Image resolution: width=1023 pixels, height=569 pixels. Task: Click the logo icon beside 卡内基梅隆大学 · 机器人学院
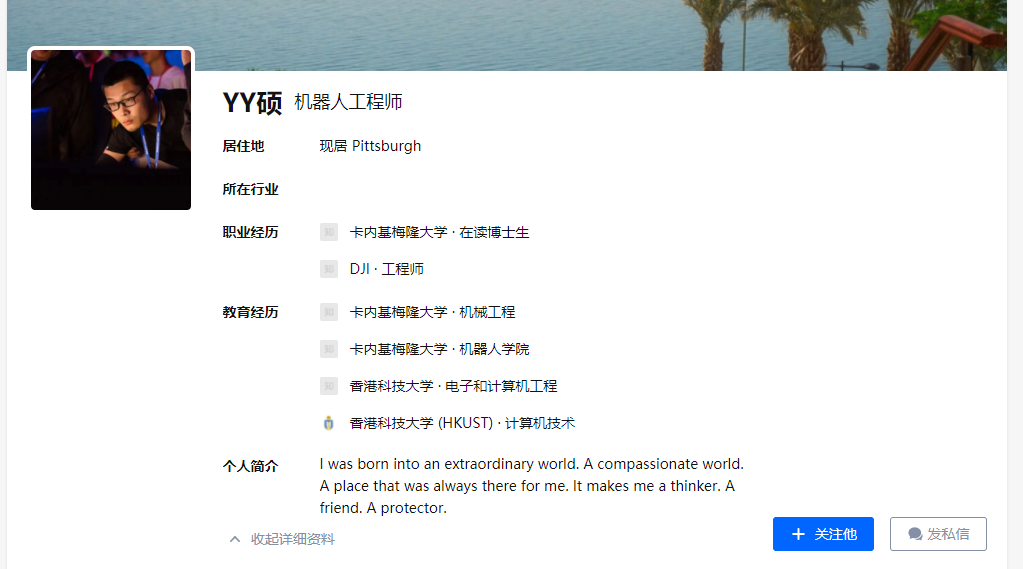[x=329, y=349]
